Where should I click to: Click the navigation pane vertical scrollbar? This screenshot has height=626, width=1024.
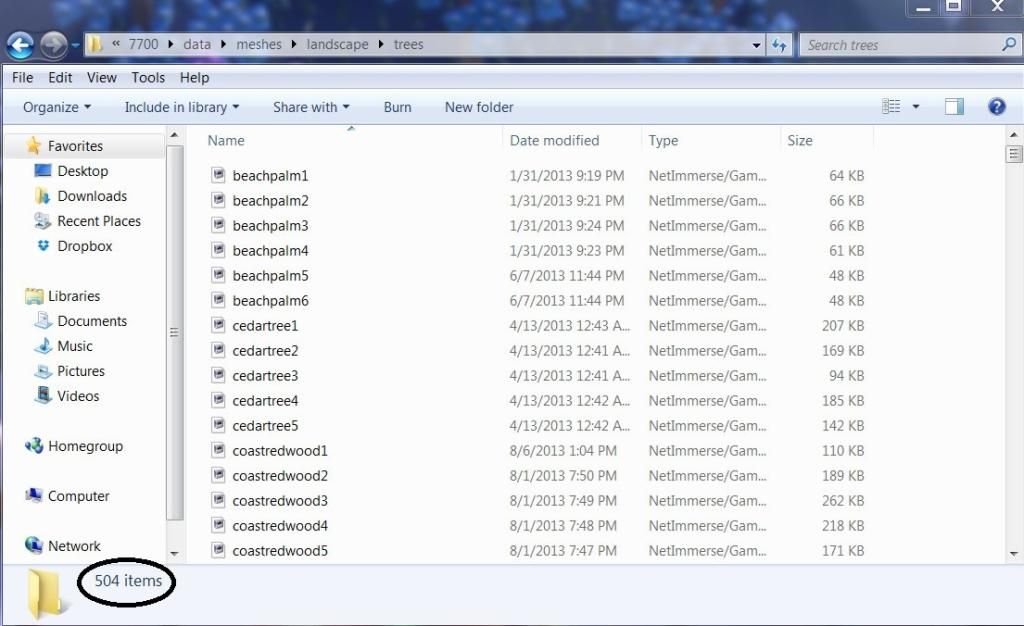174,330
